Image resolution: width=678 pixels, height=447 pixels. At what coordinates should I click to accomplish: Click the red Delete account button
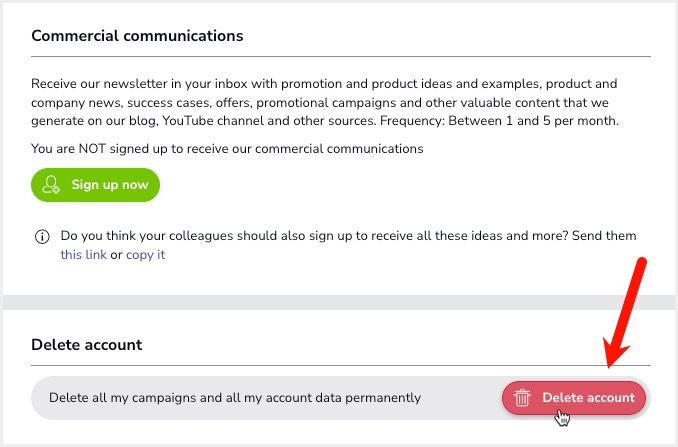pyautogui.click(x=574, y=398)
